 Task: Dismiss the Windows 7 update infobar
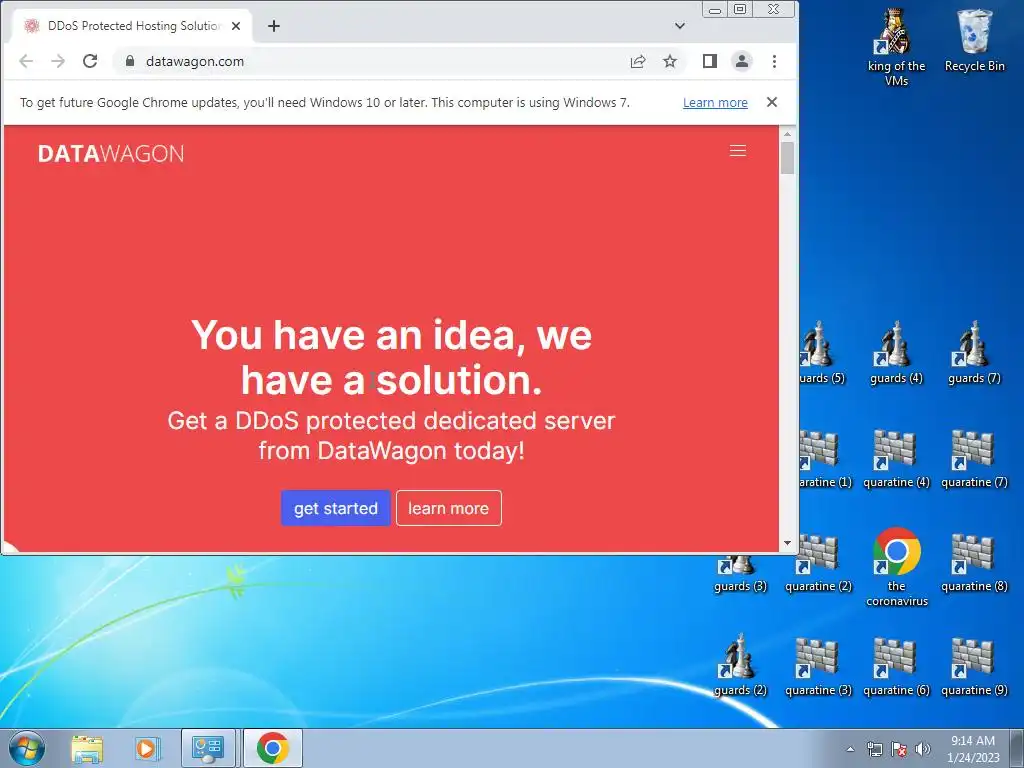click(x=772, y=102)
